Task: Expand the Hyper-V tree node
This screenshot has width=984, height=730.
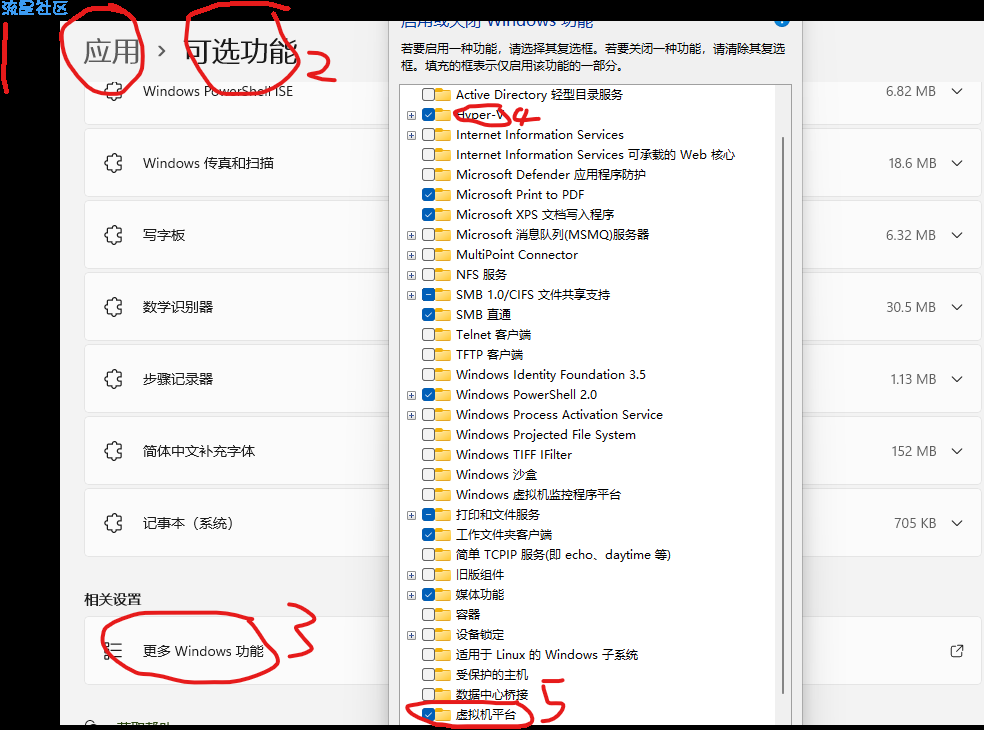Action: click(x=411, y=115)
